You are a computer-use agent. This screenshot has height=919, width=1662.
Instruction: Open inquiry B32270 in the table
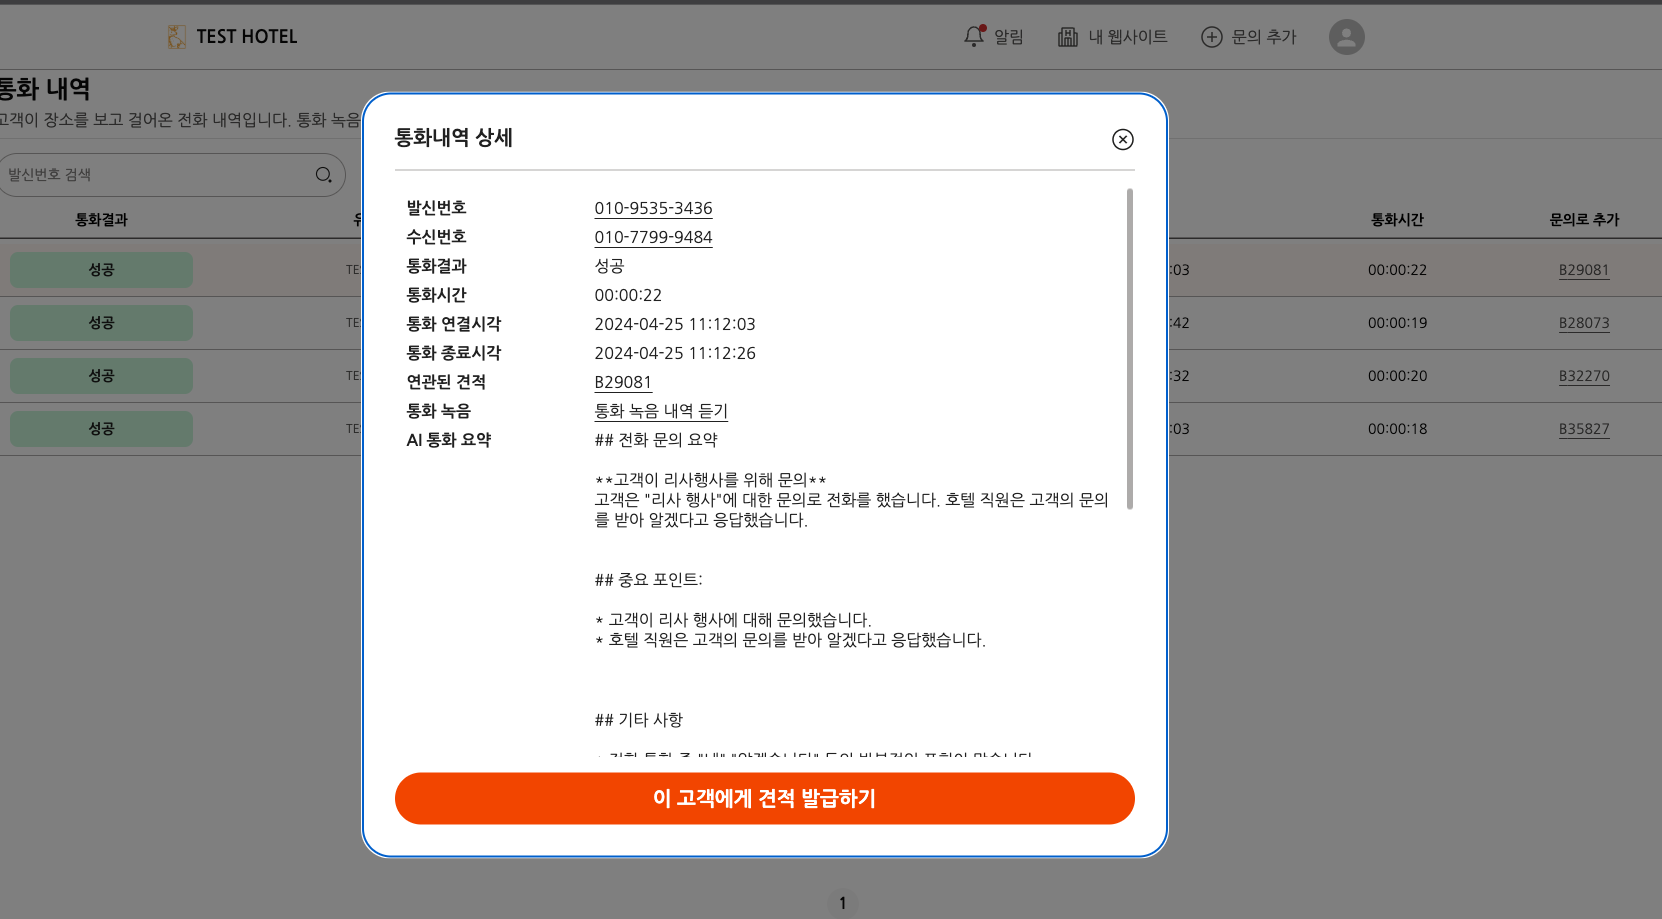pos(1583,376)
